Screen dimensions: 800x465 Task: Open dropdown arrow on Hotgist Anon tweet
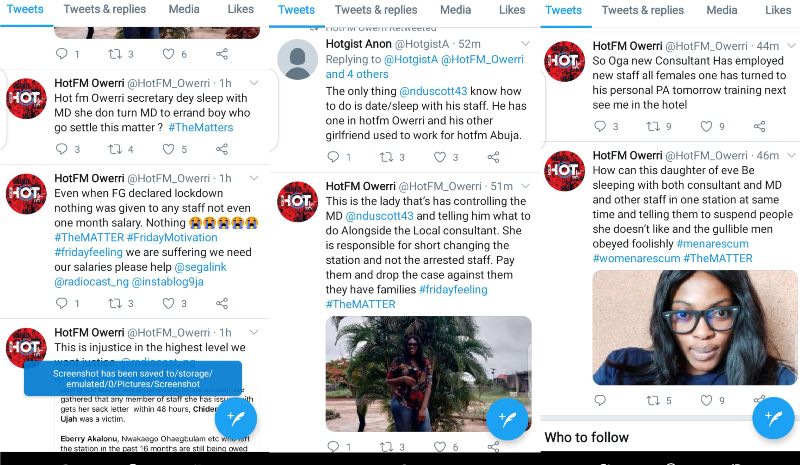pos(524,44)
